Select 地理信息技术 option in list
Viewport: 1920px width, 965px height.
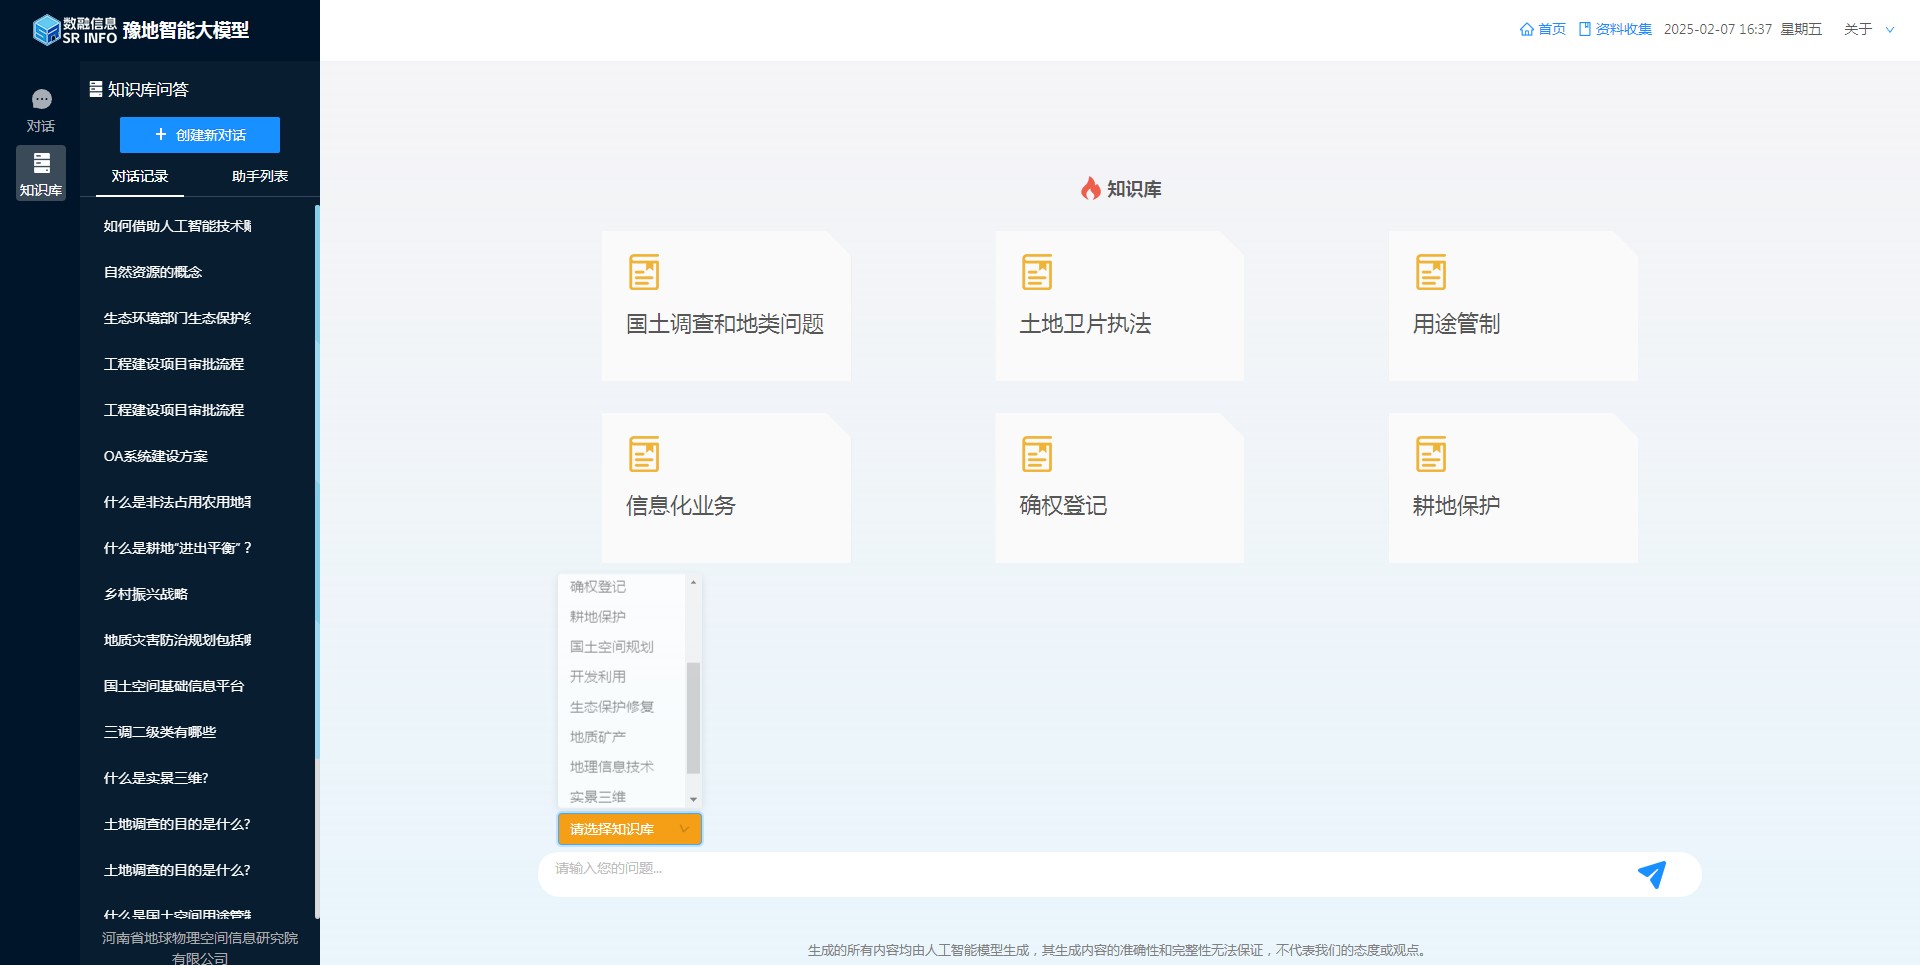click(x=611, y=767)
